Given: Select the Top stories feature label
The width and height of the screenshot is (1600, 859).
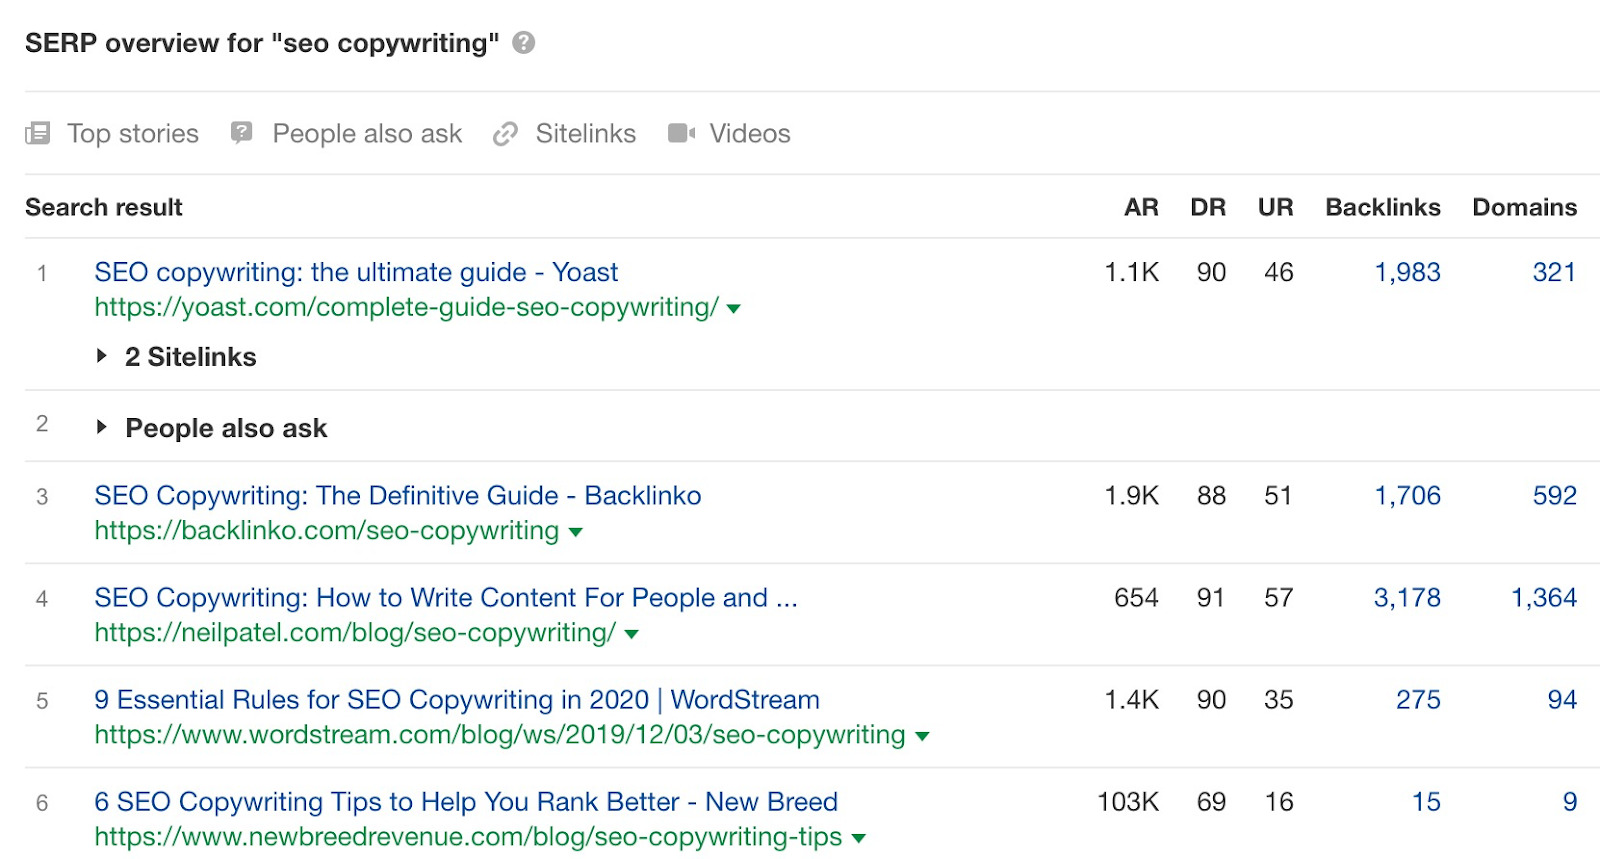Looking at the screenshot, I should click(133, 133).
